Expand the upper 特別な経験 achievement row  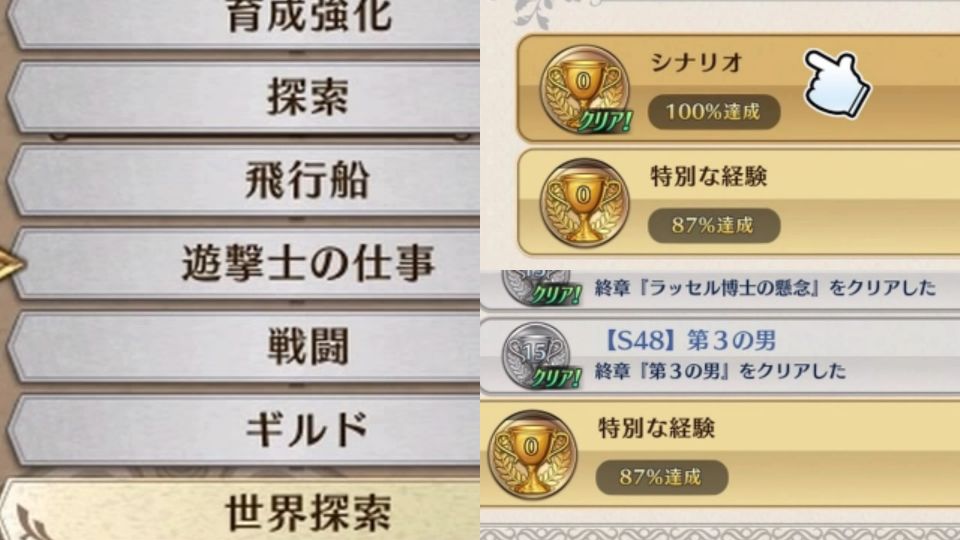[738, 203]
